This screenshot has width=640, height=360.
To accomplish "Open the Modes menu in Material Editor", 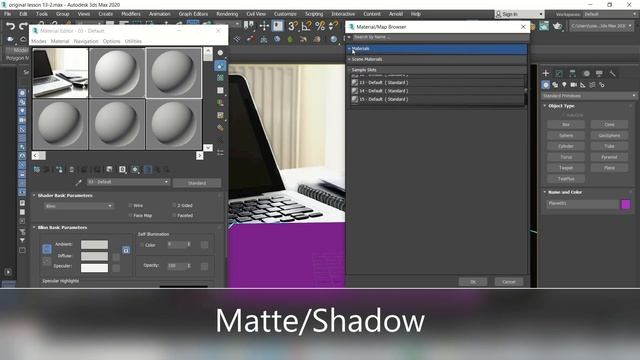I will pos(39,41).
